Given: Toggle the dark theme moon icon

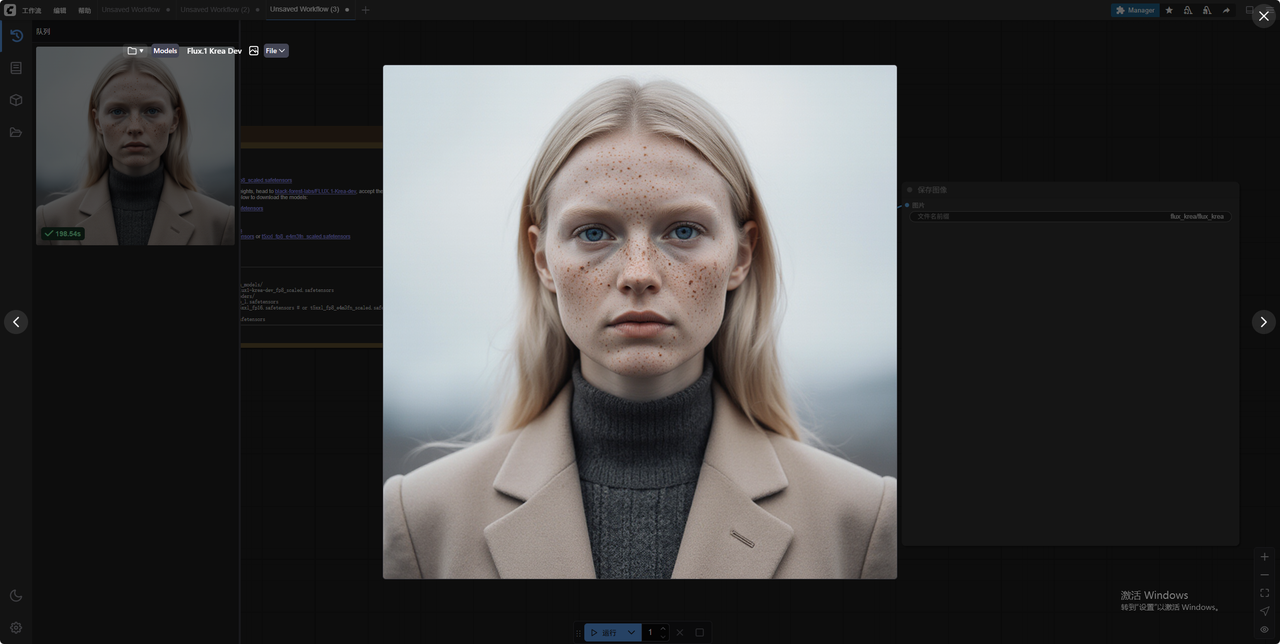Looking at the screenshot, I should click(x=16, y=596).
